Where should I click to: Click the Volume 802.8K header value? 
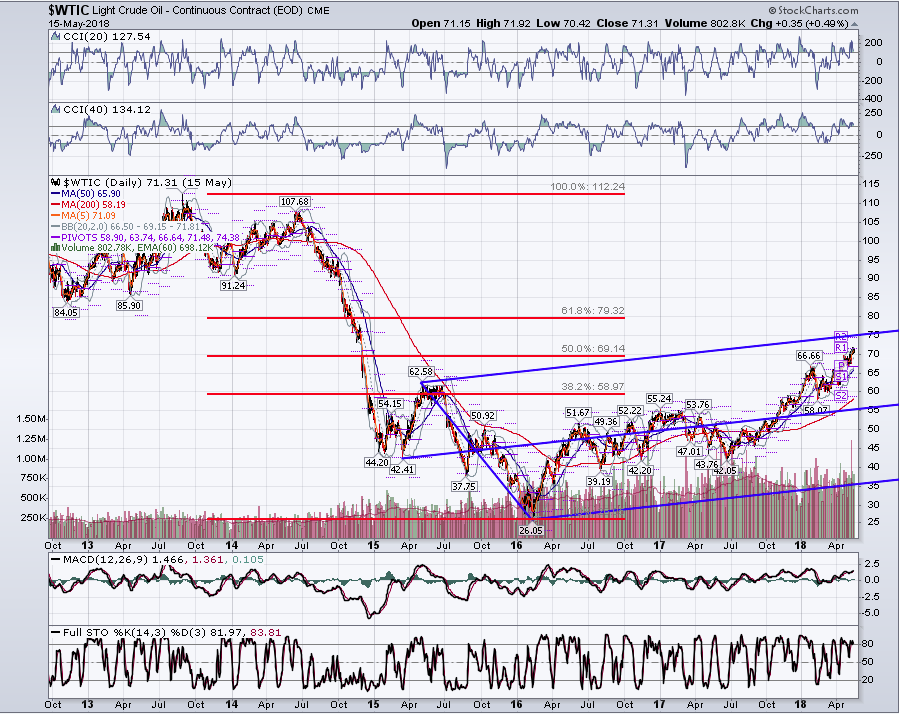[x=705, y=24]
